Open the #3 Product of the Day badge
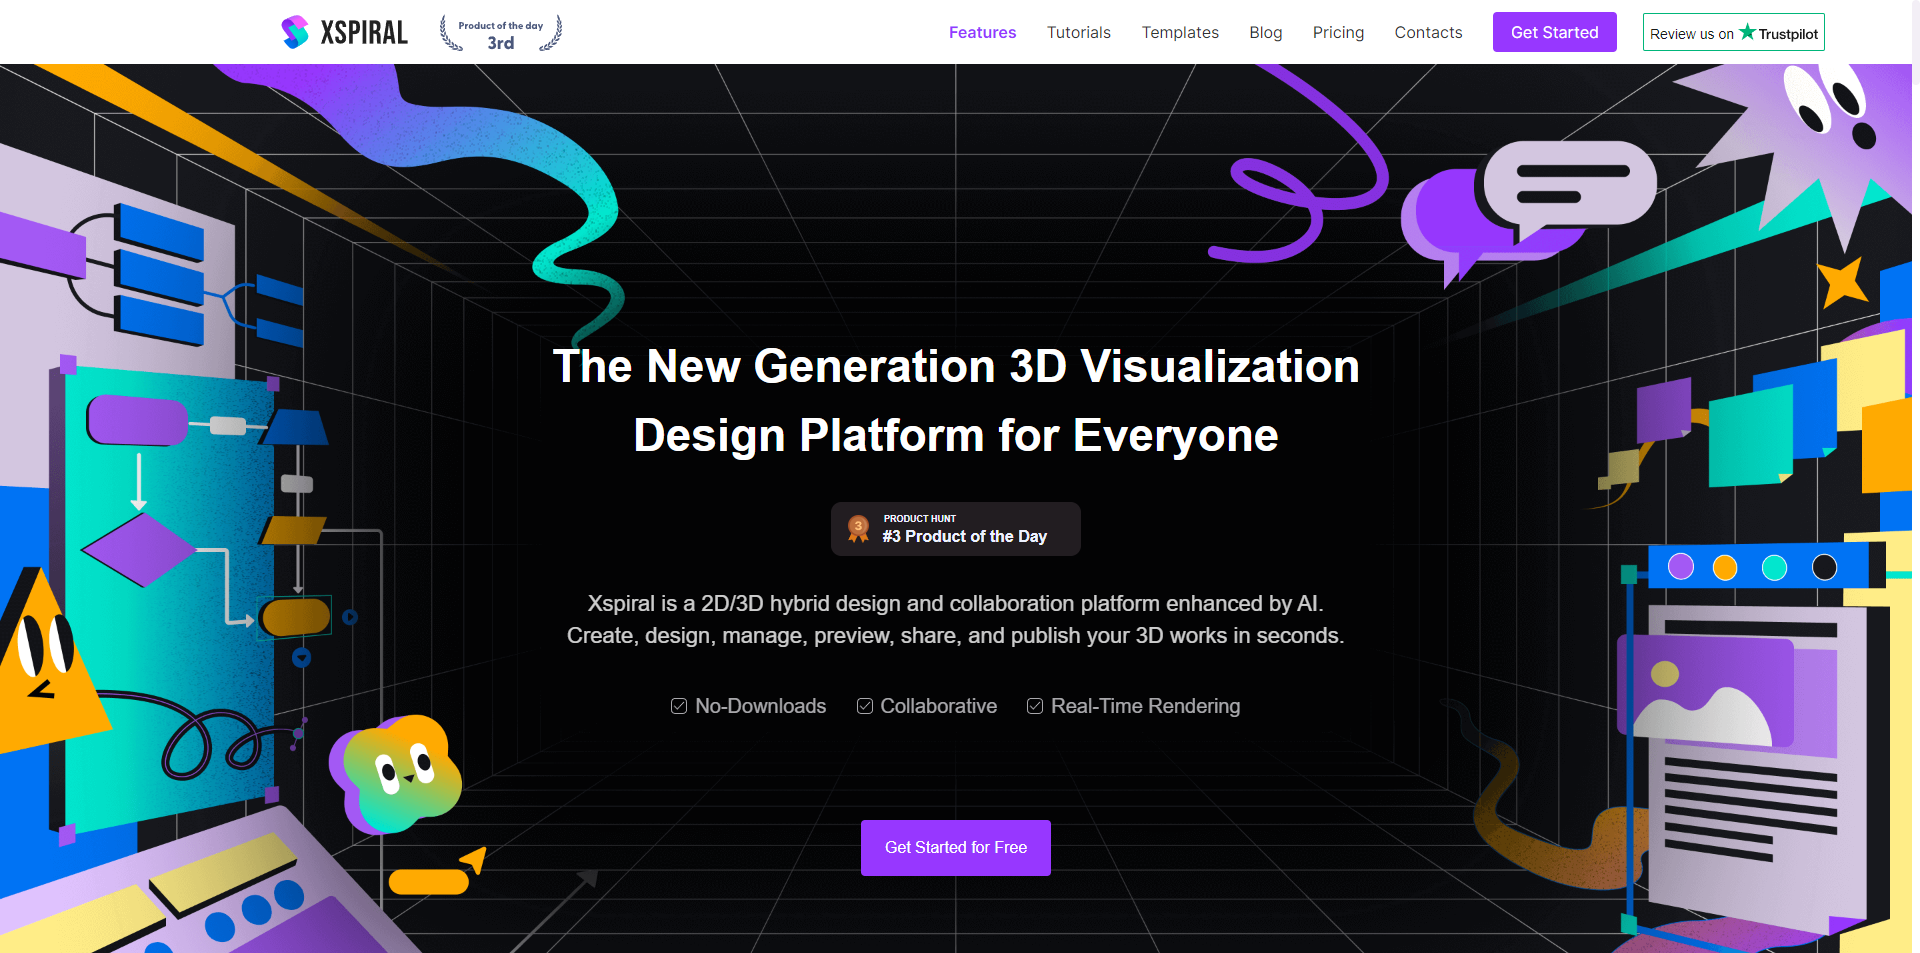Screen dimensions: 1920x953 [x=955, y=529]
